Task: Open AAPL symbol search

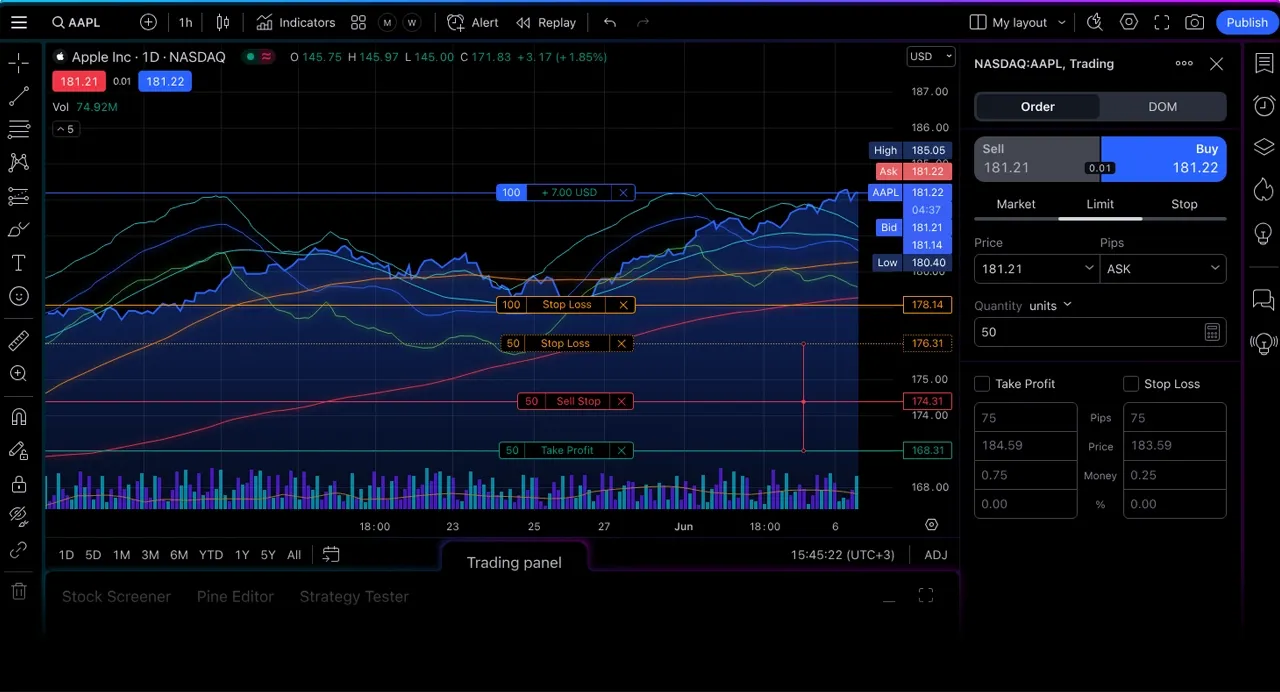Action: click(76, 22)
